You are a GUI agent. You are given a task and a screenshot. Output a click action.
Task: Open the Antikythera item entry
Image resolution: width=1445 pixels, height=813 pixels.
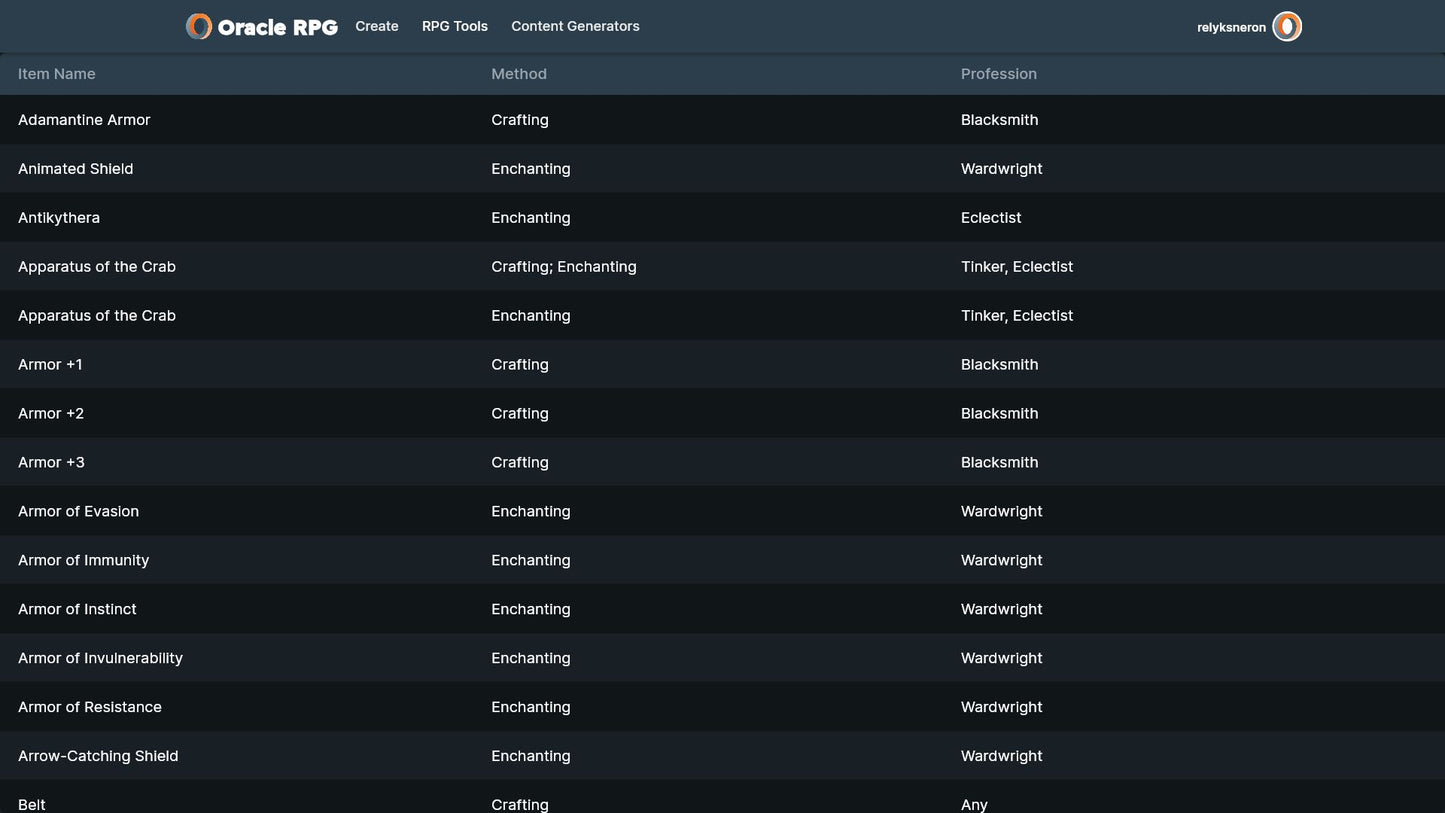tap(59, 218)
